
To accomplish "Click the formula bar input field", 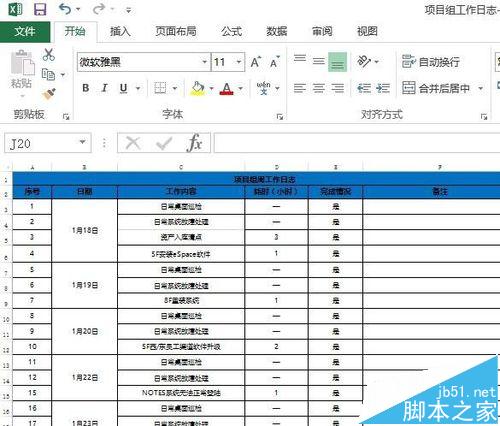I will [x=357, y=143].
